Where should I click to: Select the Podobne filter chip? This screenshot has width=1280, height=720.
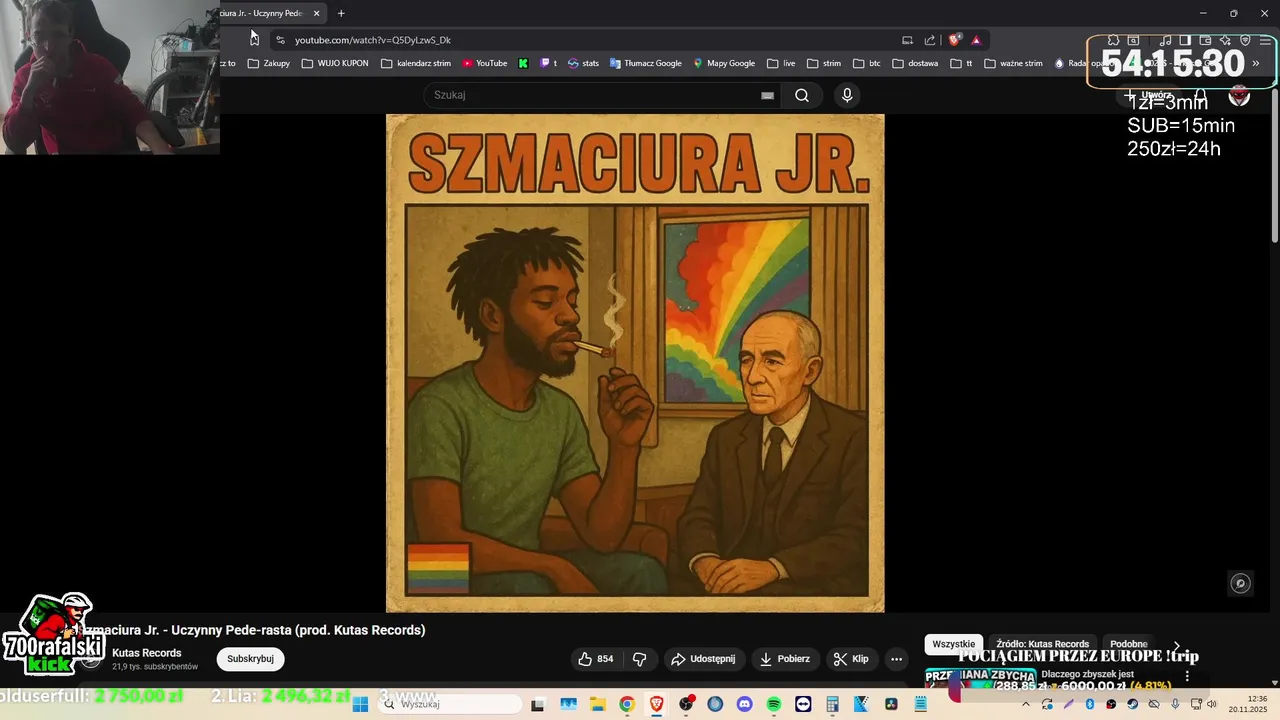tap(1129, 644)
